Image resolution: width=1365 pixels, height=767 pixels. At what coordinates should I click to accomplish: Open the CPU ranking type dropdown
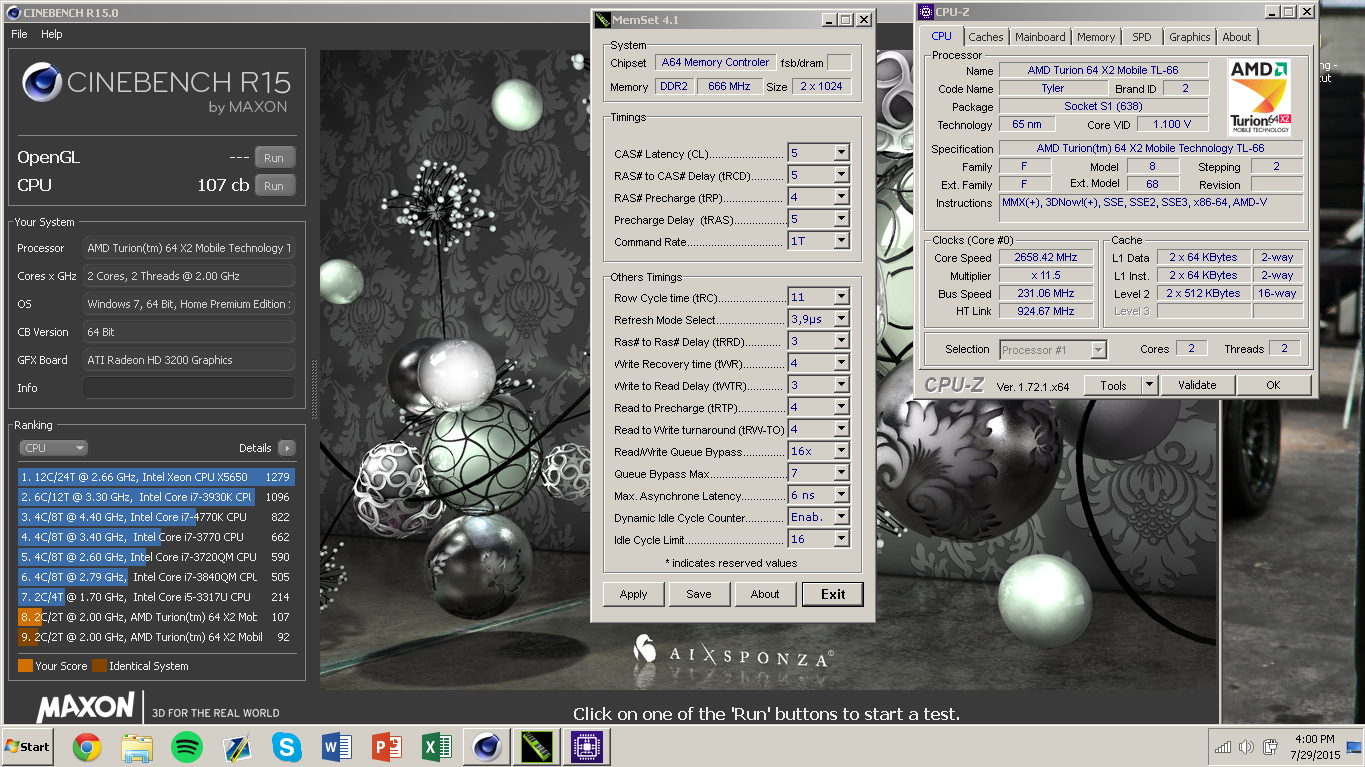tap(54, 448)
